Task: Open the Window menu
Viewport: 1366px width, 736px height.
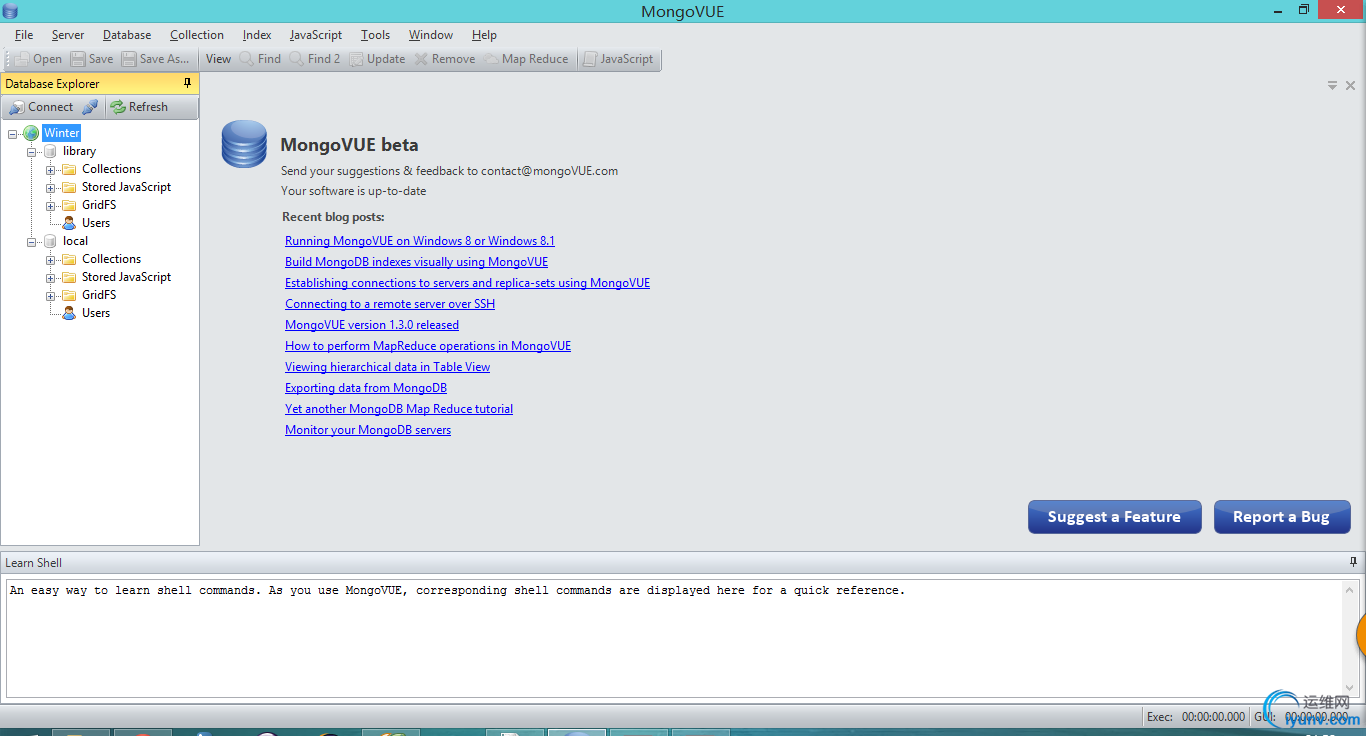Action: (x=431, y=35)
